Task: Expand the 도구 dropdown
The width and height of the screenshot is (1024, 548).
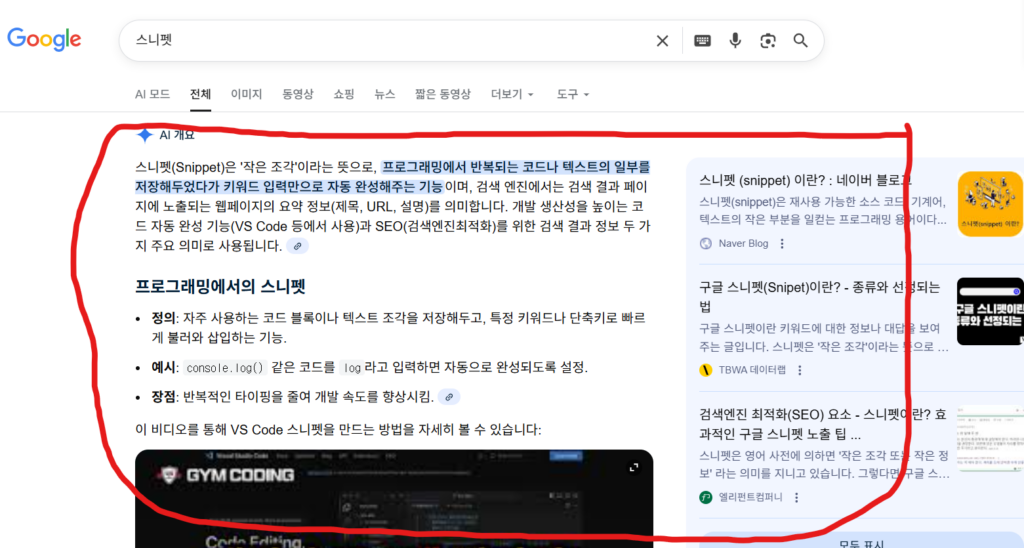Action: click(x=573, y=94)
